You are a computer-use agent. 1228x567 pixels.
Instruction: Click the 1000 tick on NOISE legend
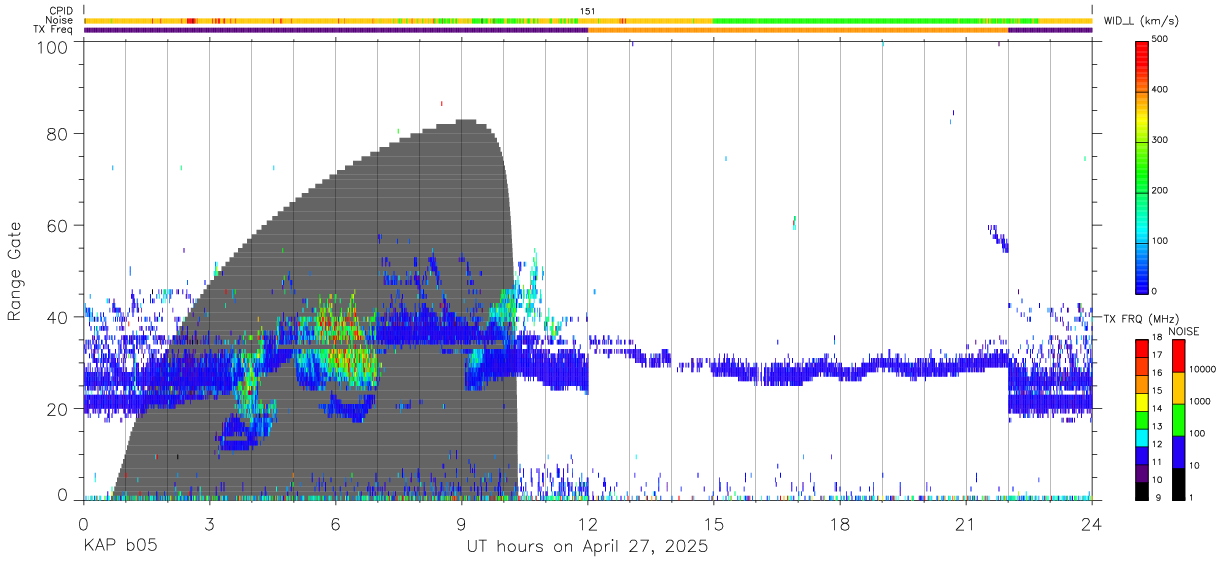click(1198, 400)
